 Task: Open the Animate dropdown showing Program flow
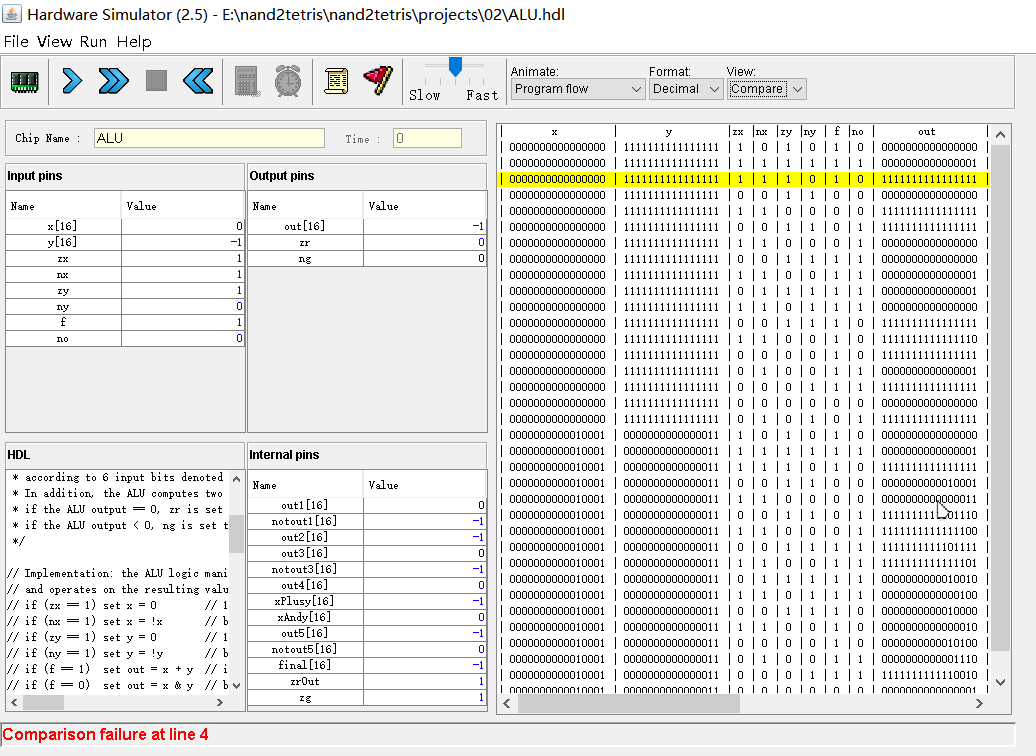coord(578,89)
